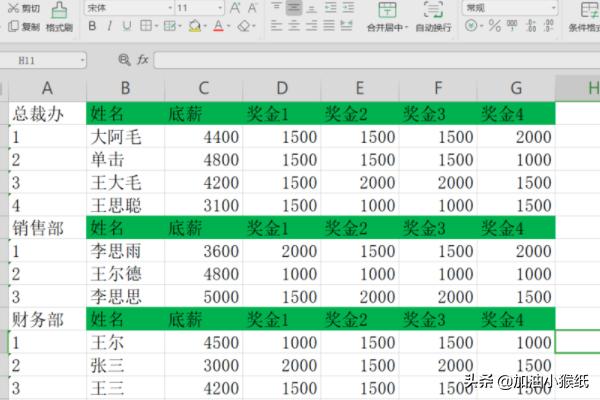This screenshot has width=600, height=400.
Task: Open Conditional Formatting (条件格式)
Action: [x=585, y=17]
